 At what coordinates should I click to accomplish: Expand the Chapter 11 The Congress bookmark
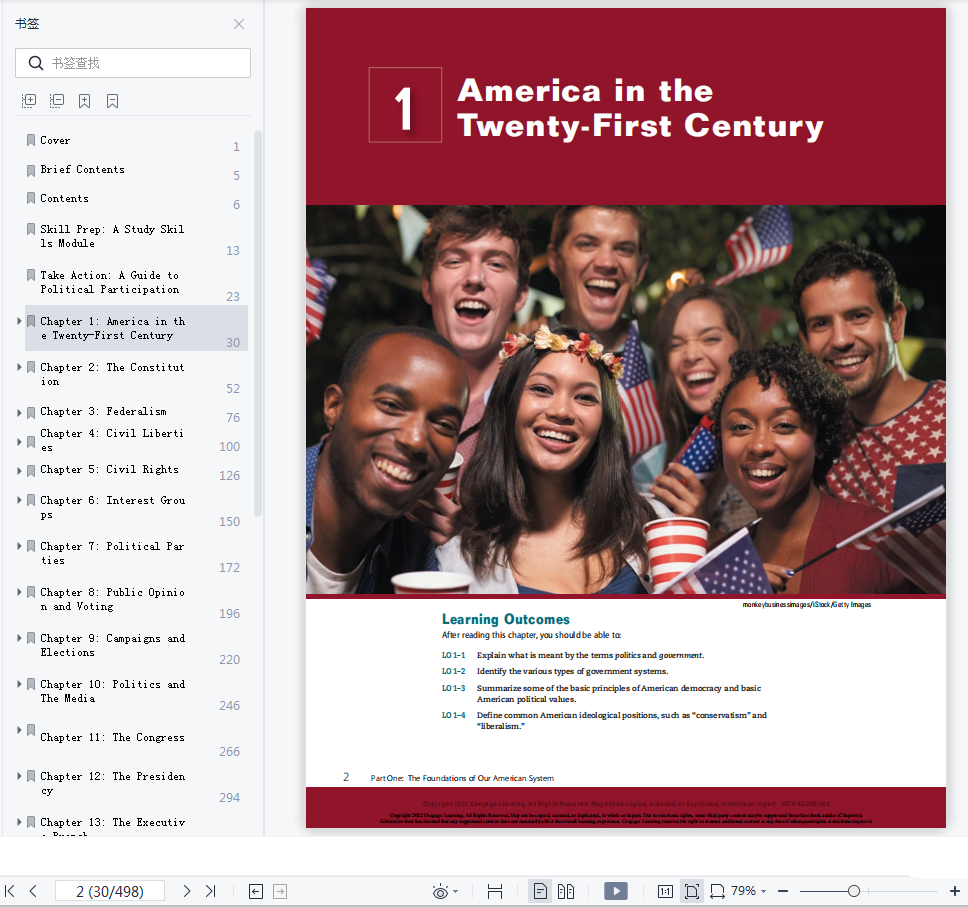click(19, 730)
